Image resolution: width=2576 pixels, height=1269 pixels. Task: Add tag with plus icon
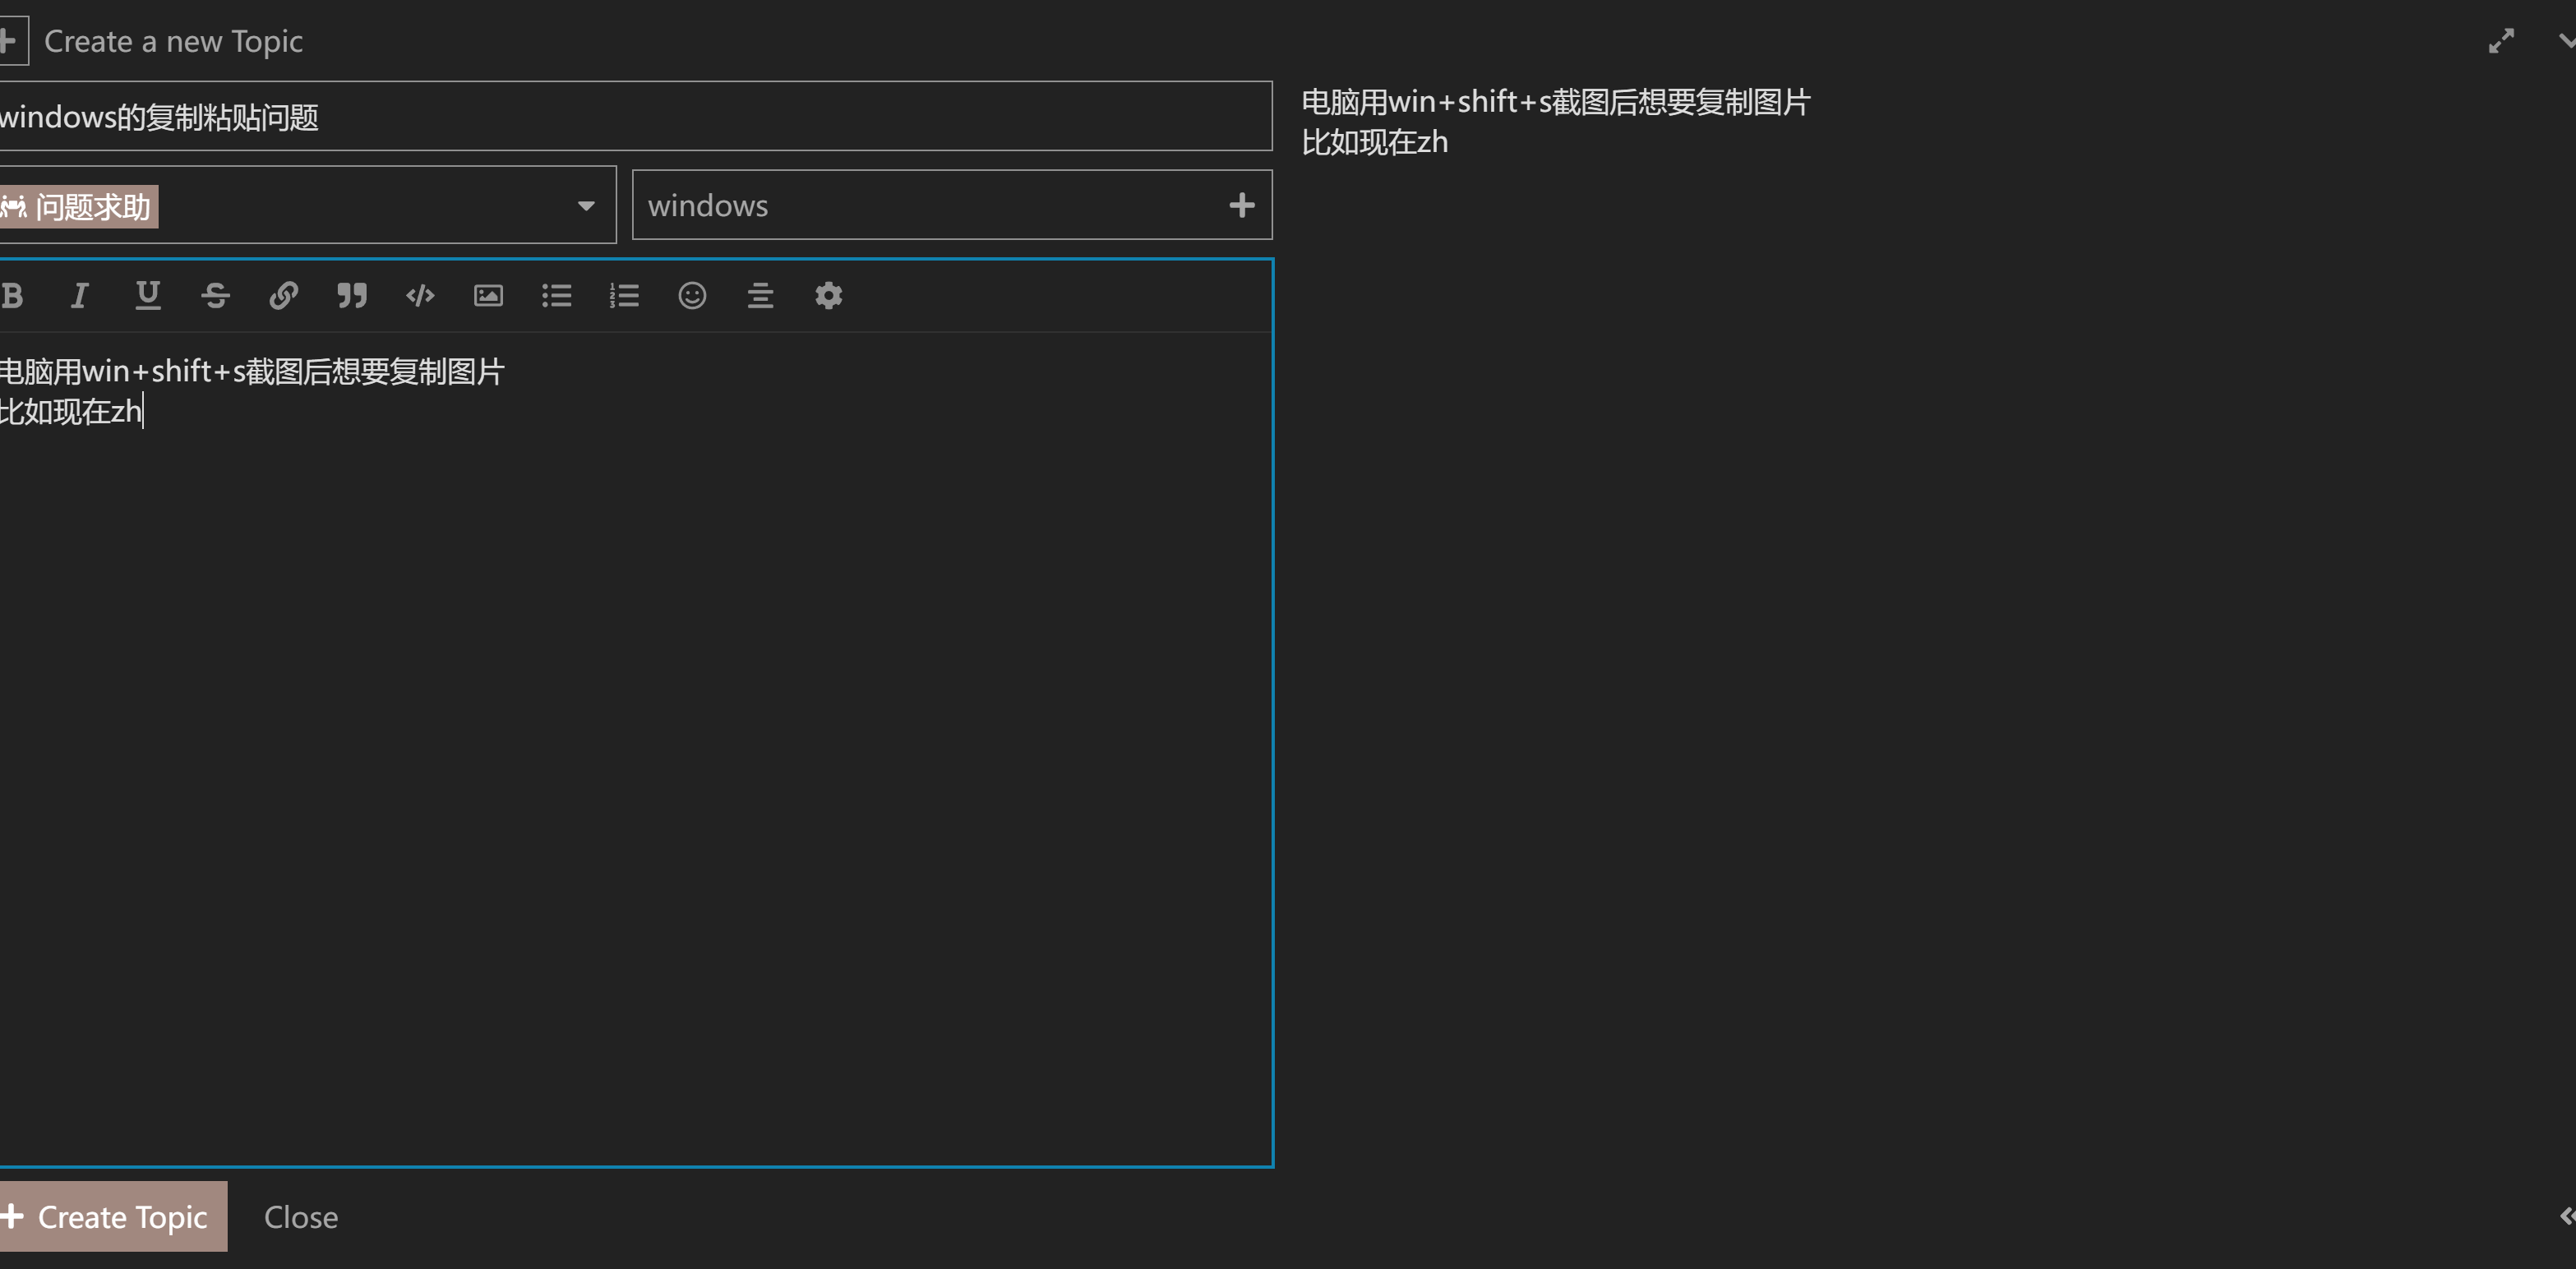coord(1241,206)
